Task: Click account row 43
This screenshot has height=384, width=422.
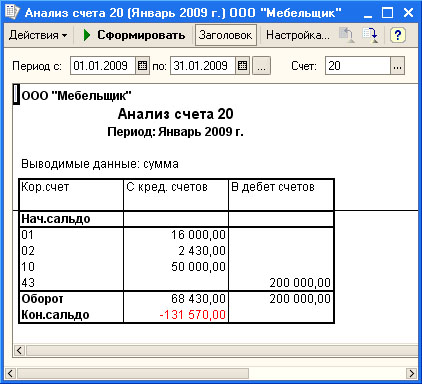Action: (28, 283)
